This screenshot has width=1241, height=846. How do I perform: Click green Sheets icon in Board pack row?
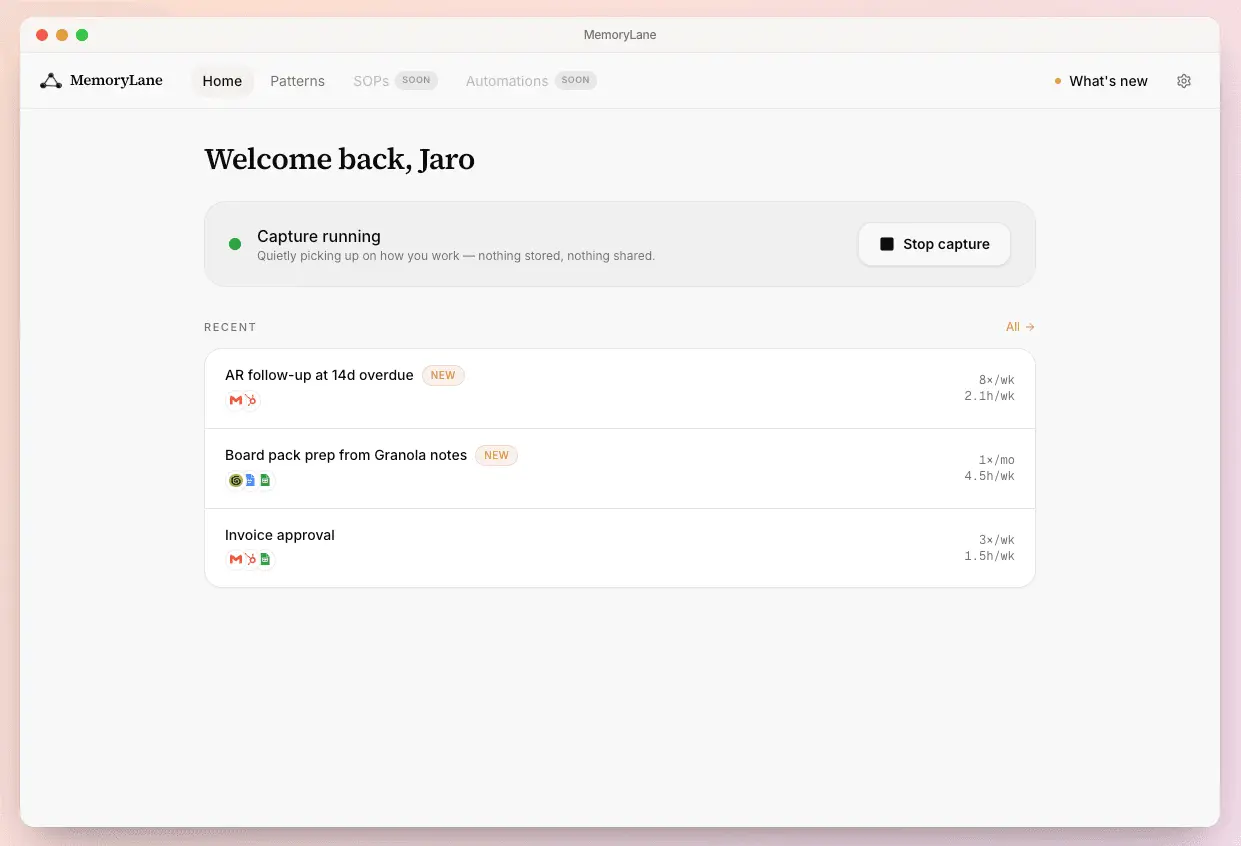[x=265, y=480]
